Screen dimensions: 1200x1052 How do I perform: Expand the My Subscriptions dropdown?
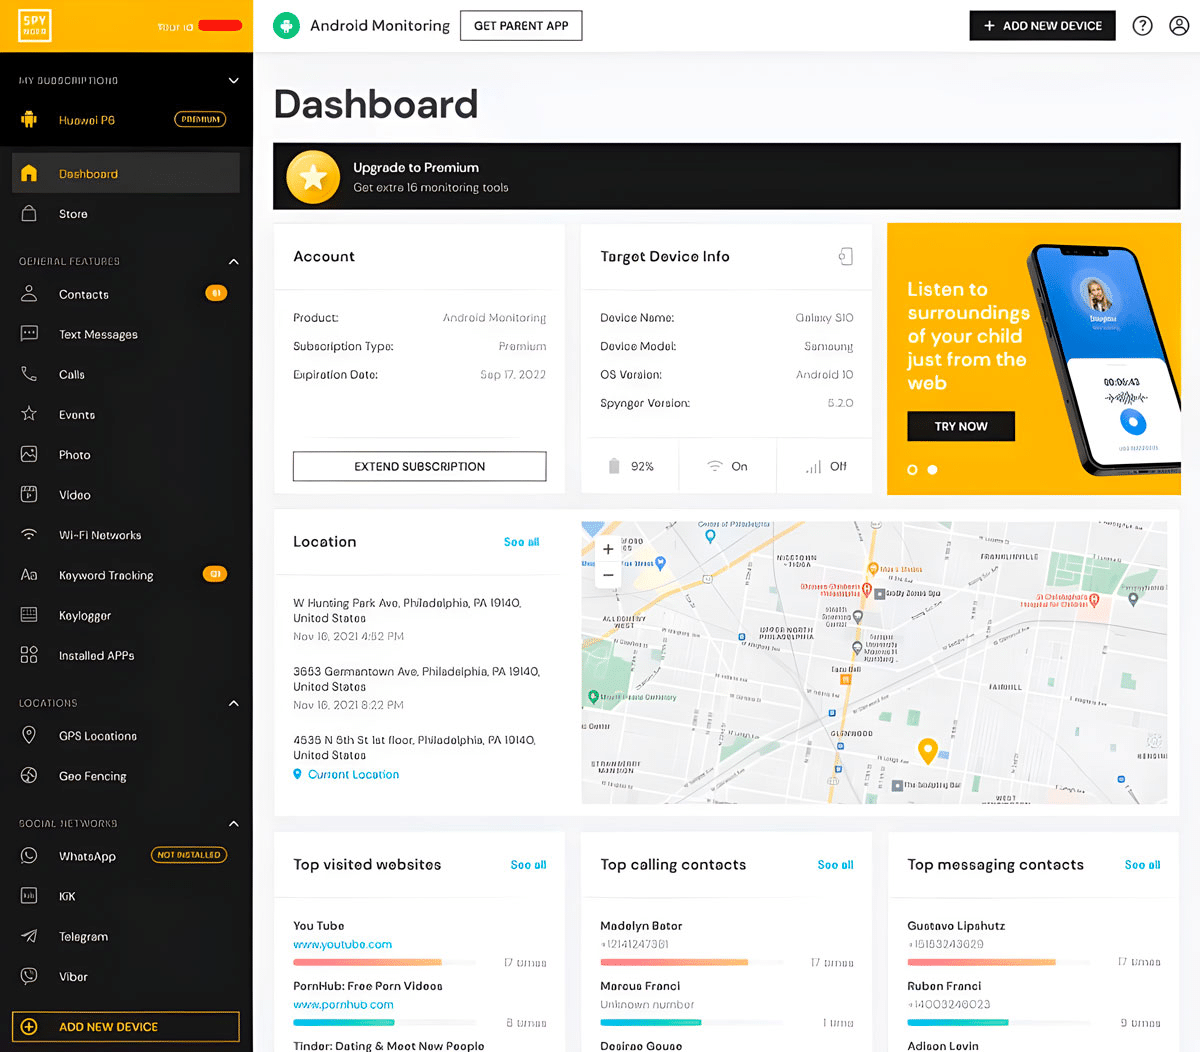(233, 80)
